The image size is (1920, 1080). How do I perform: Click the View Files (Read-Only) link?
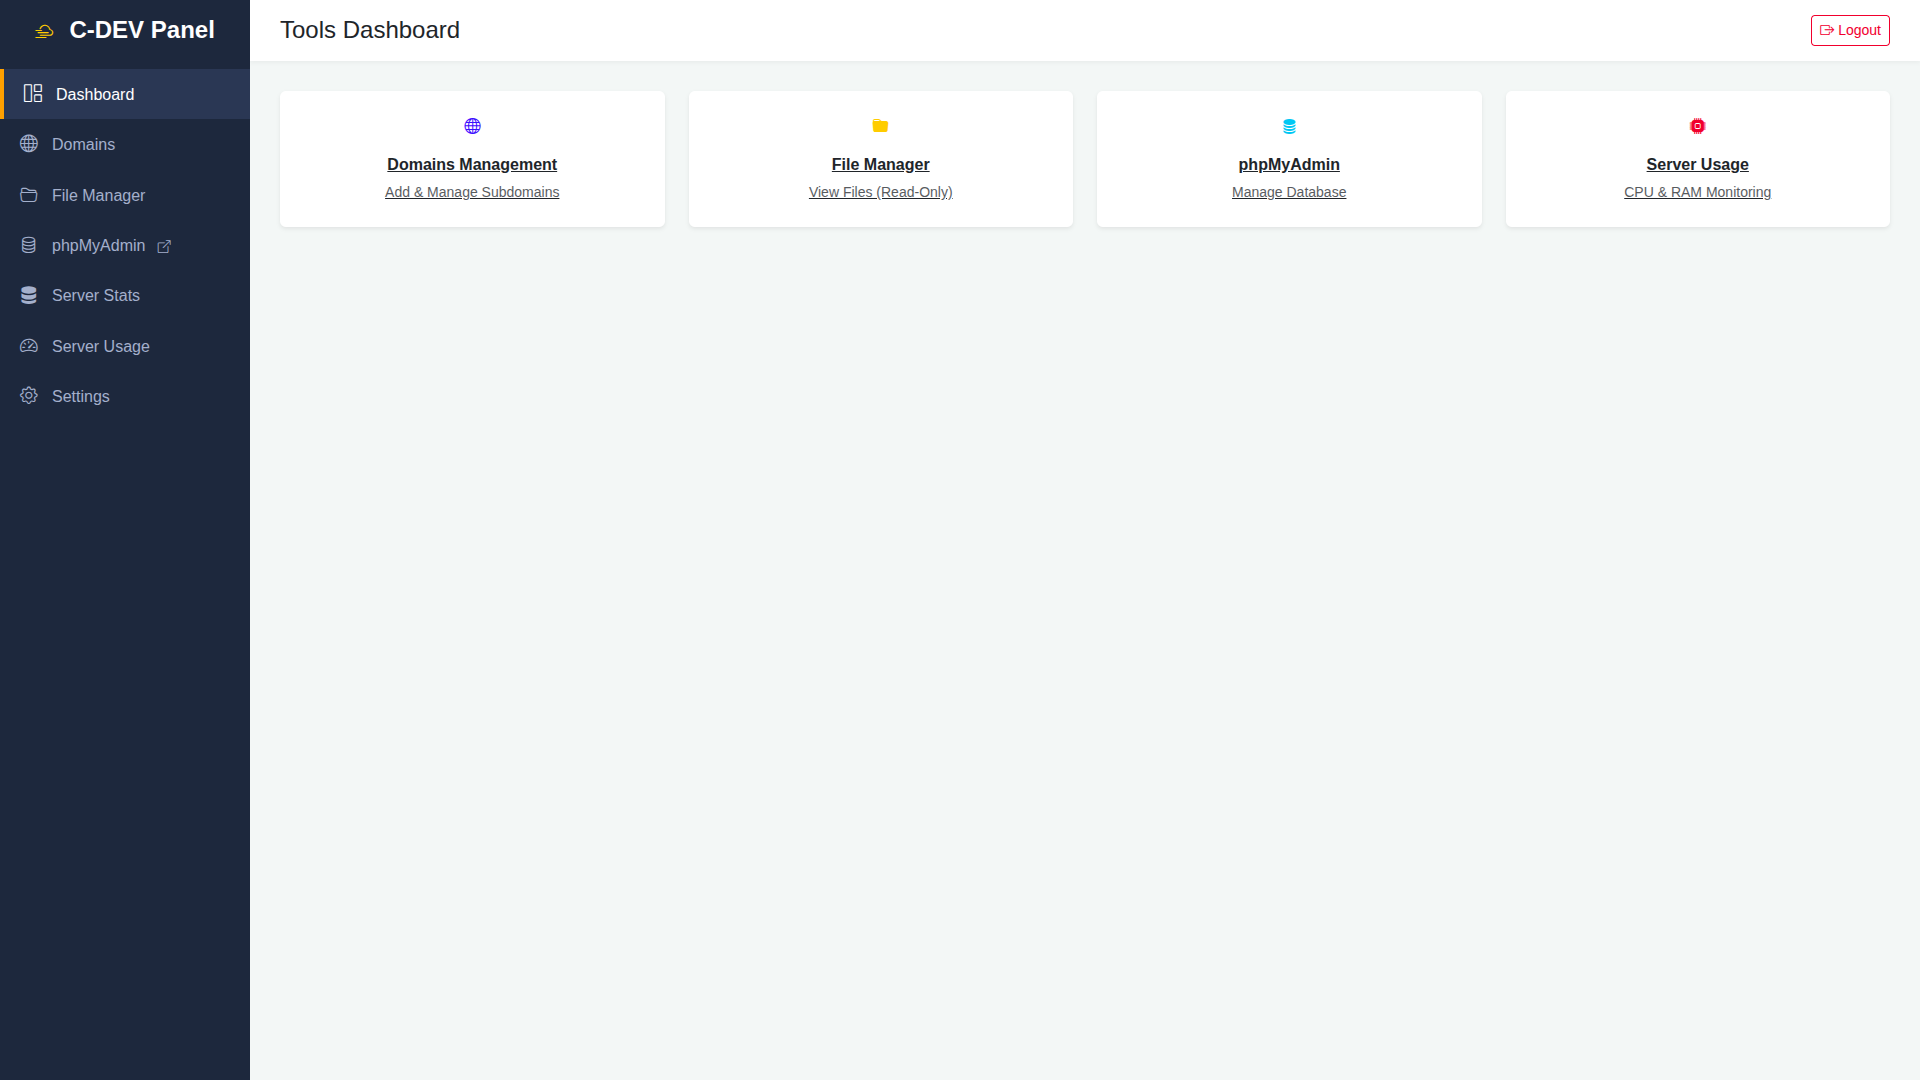coord(880,192)
